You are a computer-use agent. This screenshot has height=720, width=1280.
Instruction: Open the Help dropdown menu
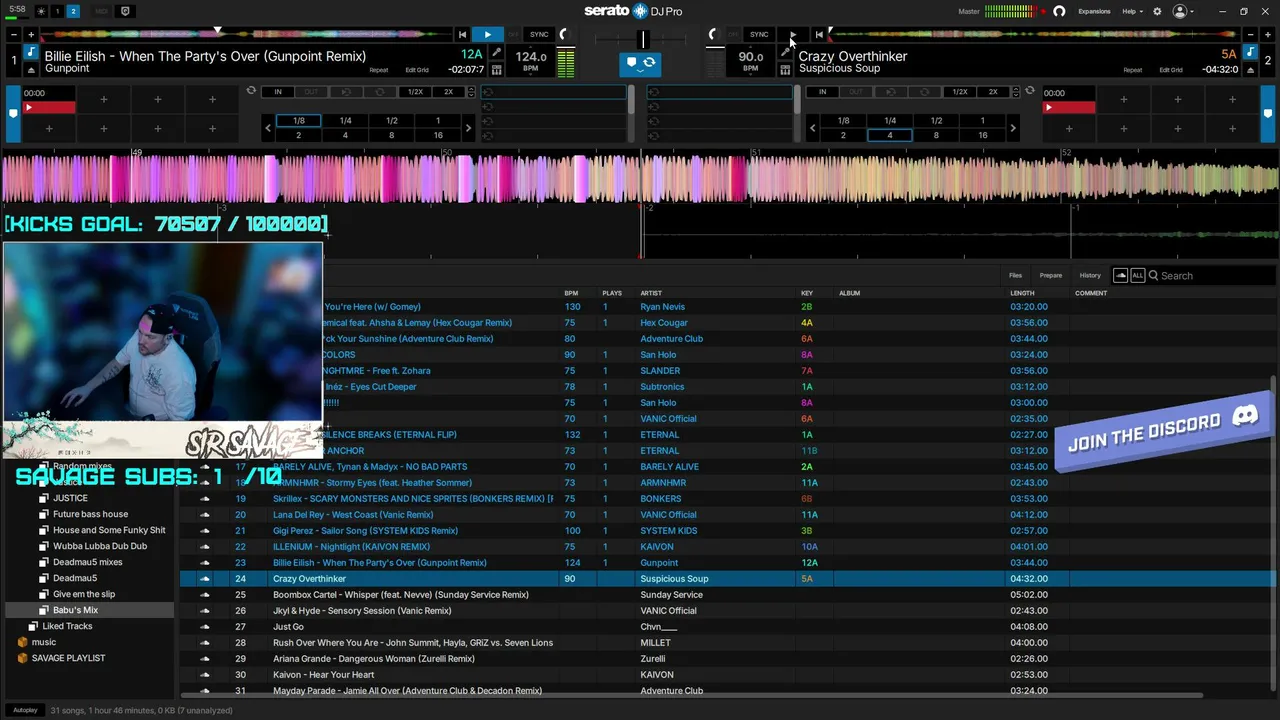pyautogui.click(x=1131, y=11)
